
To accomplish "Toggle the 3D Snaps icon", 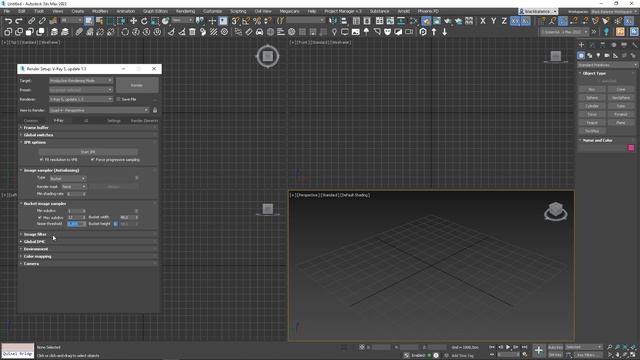I will click(x=236, y=20).
